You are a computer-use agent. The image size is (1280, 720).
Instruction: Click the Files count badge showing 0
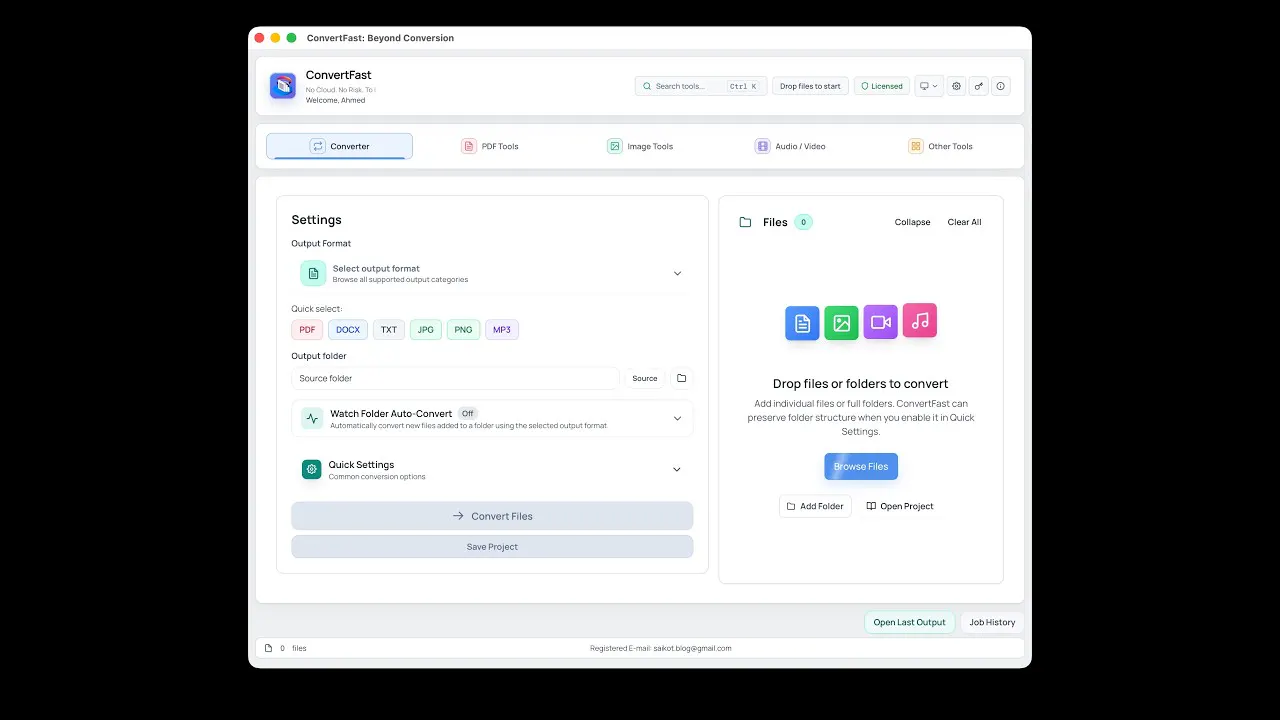click(803, 222)
